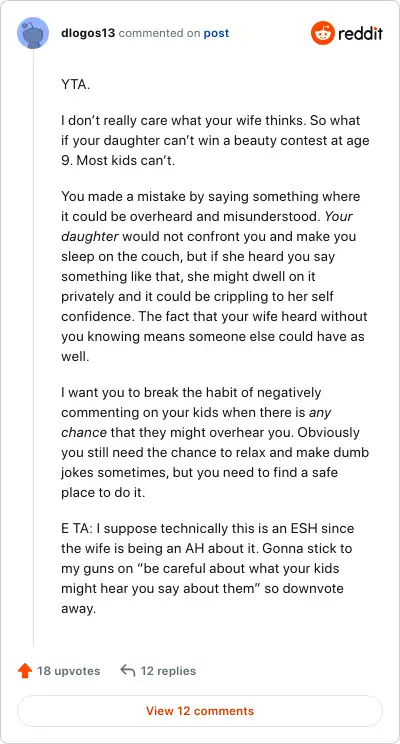Open the blue "post" link

216,33
